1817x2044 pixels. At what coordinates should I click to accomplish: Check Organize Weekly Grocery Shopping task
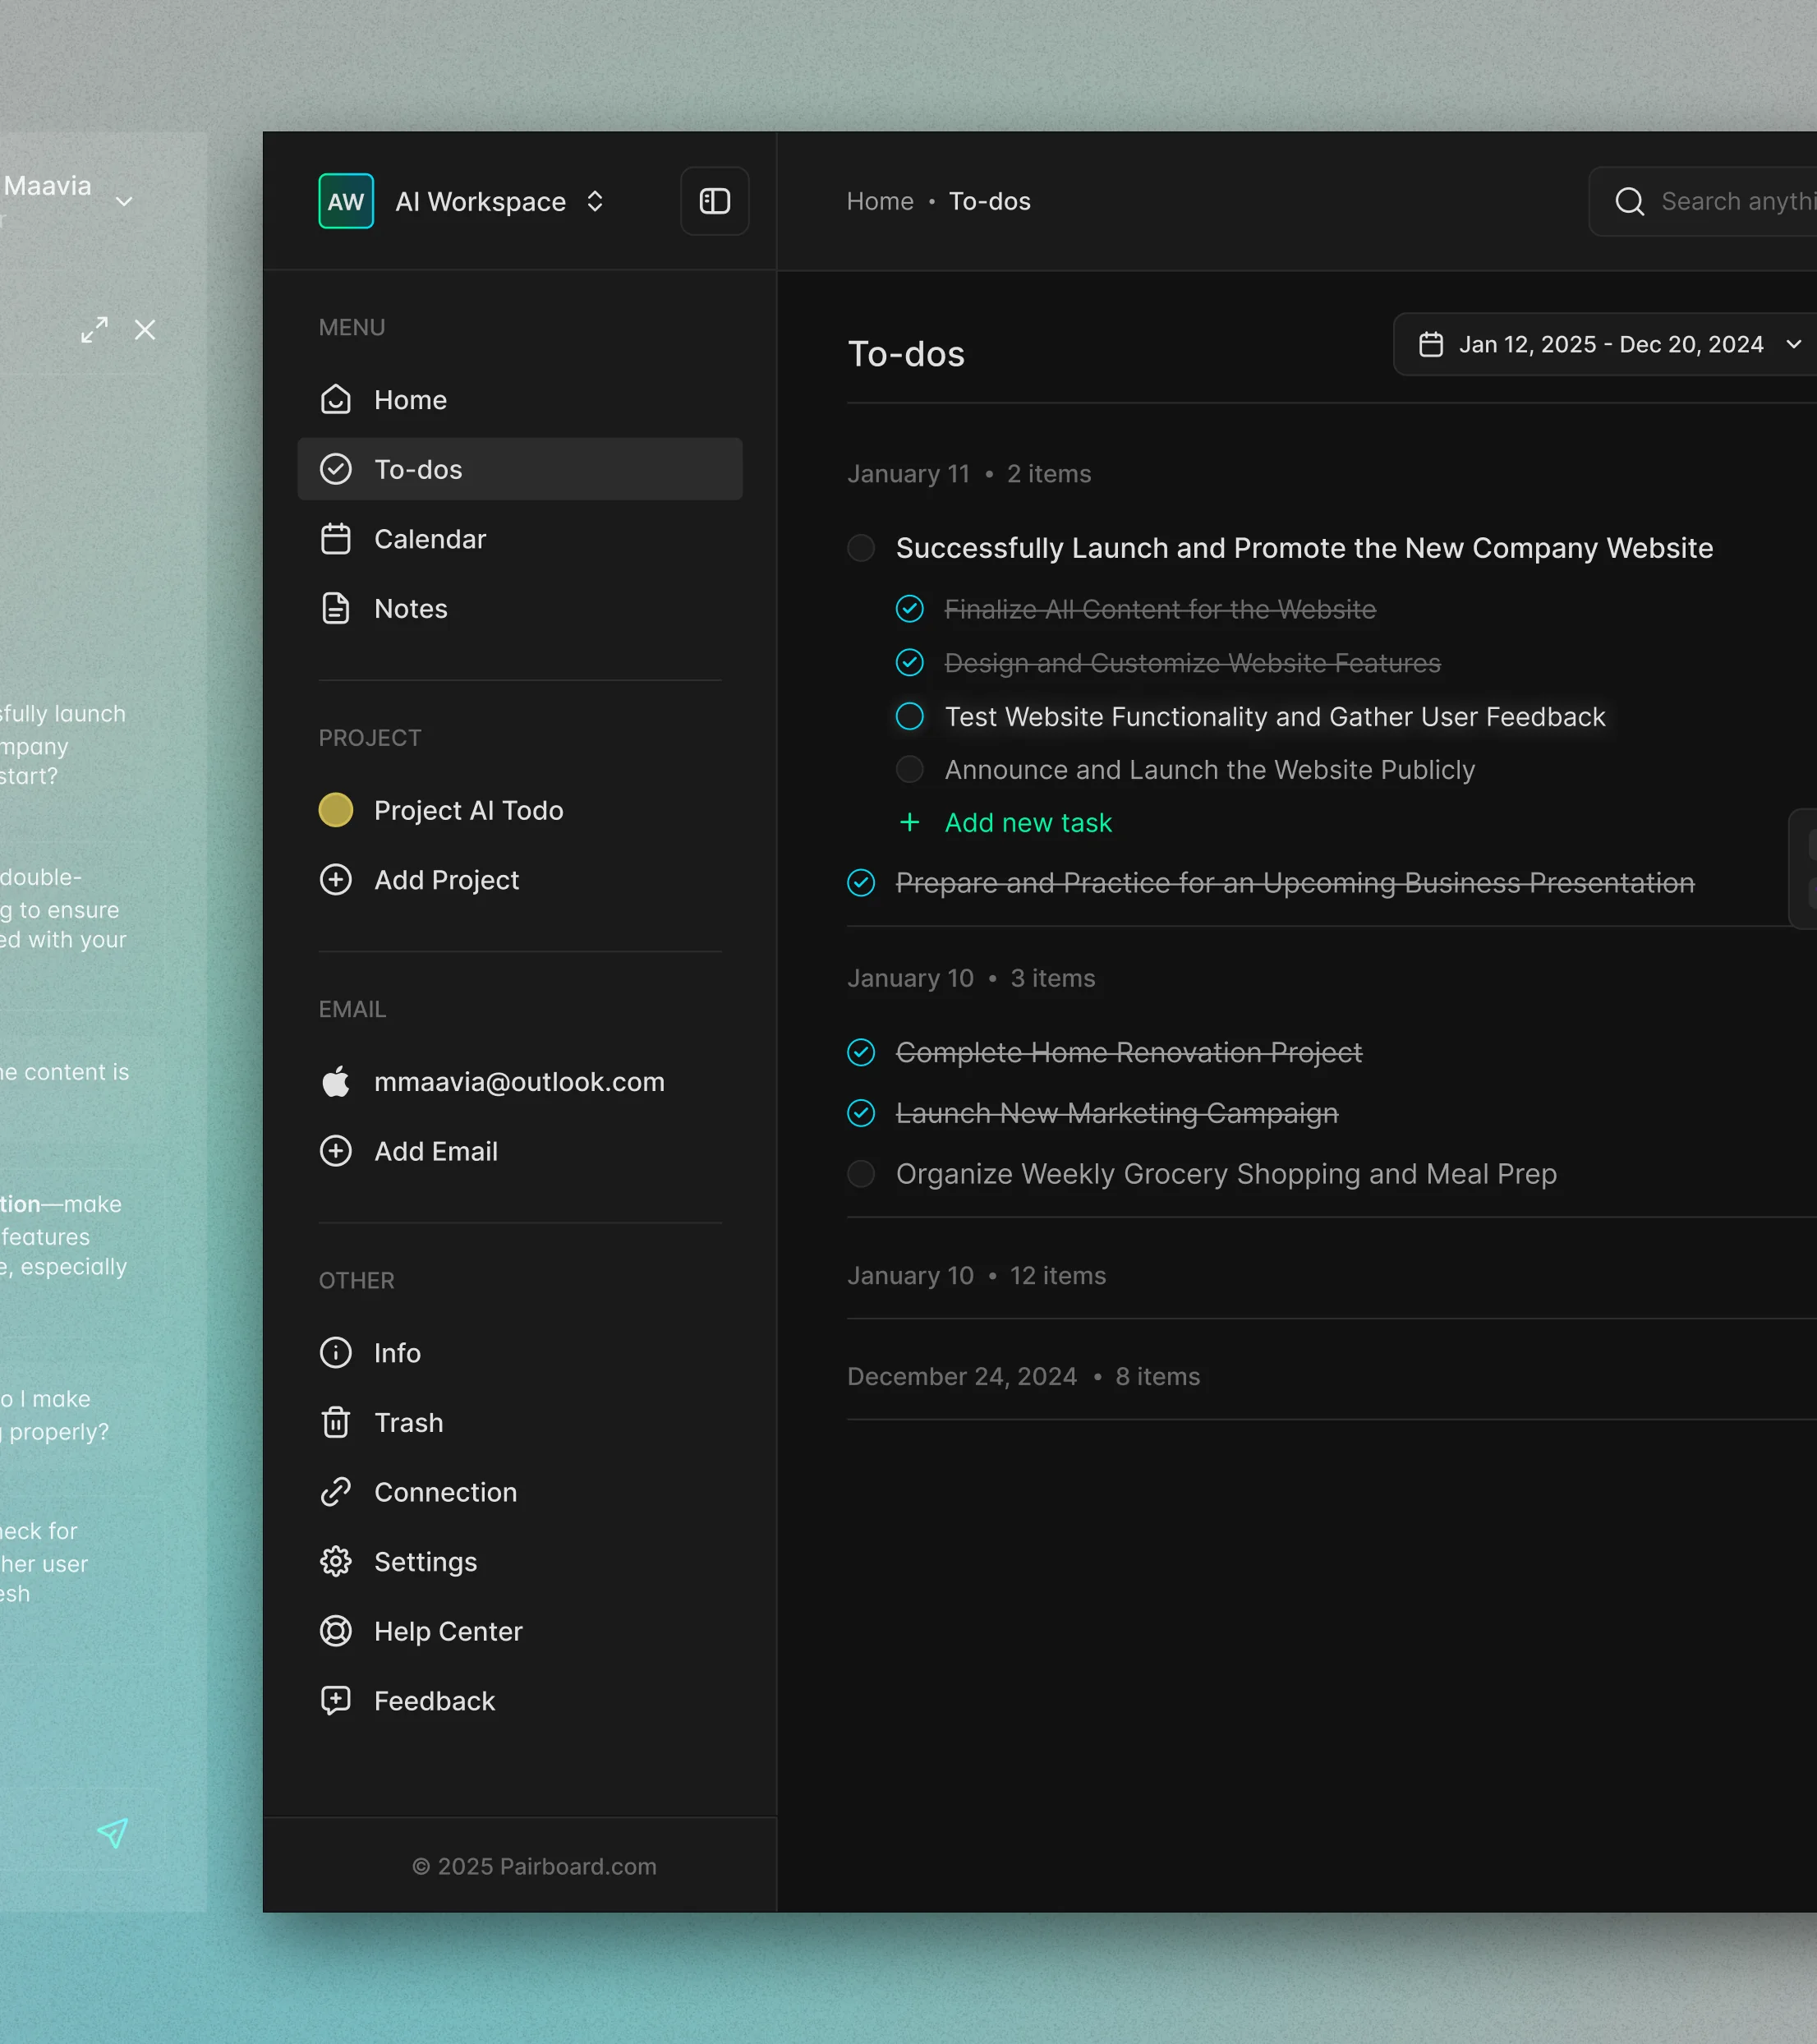click(x=861, y=1173)
